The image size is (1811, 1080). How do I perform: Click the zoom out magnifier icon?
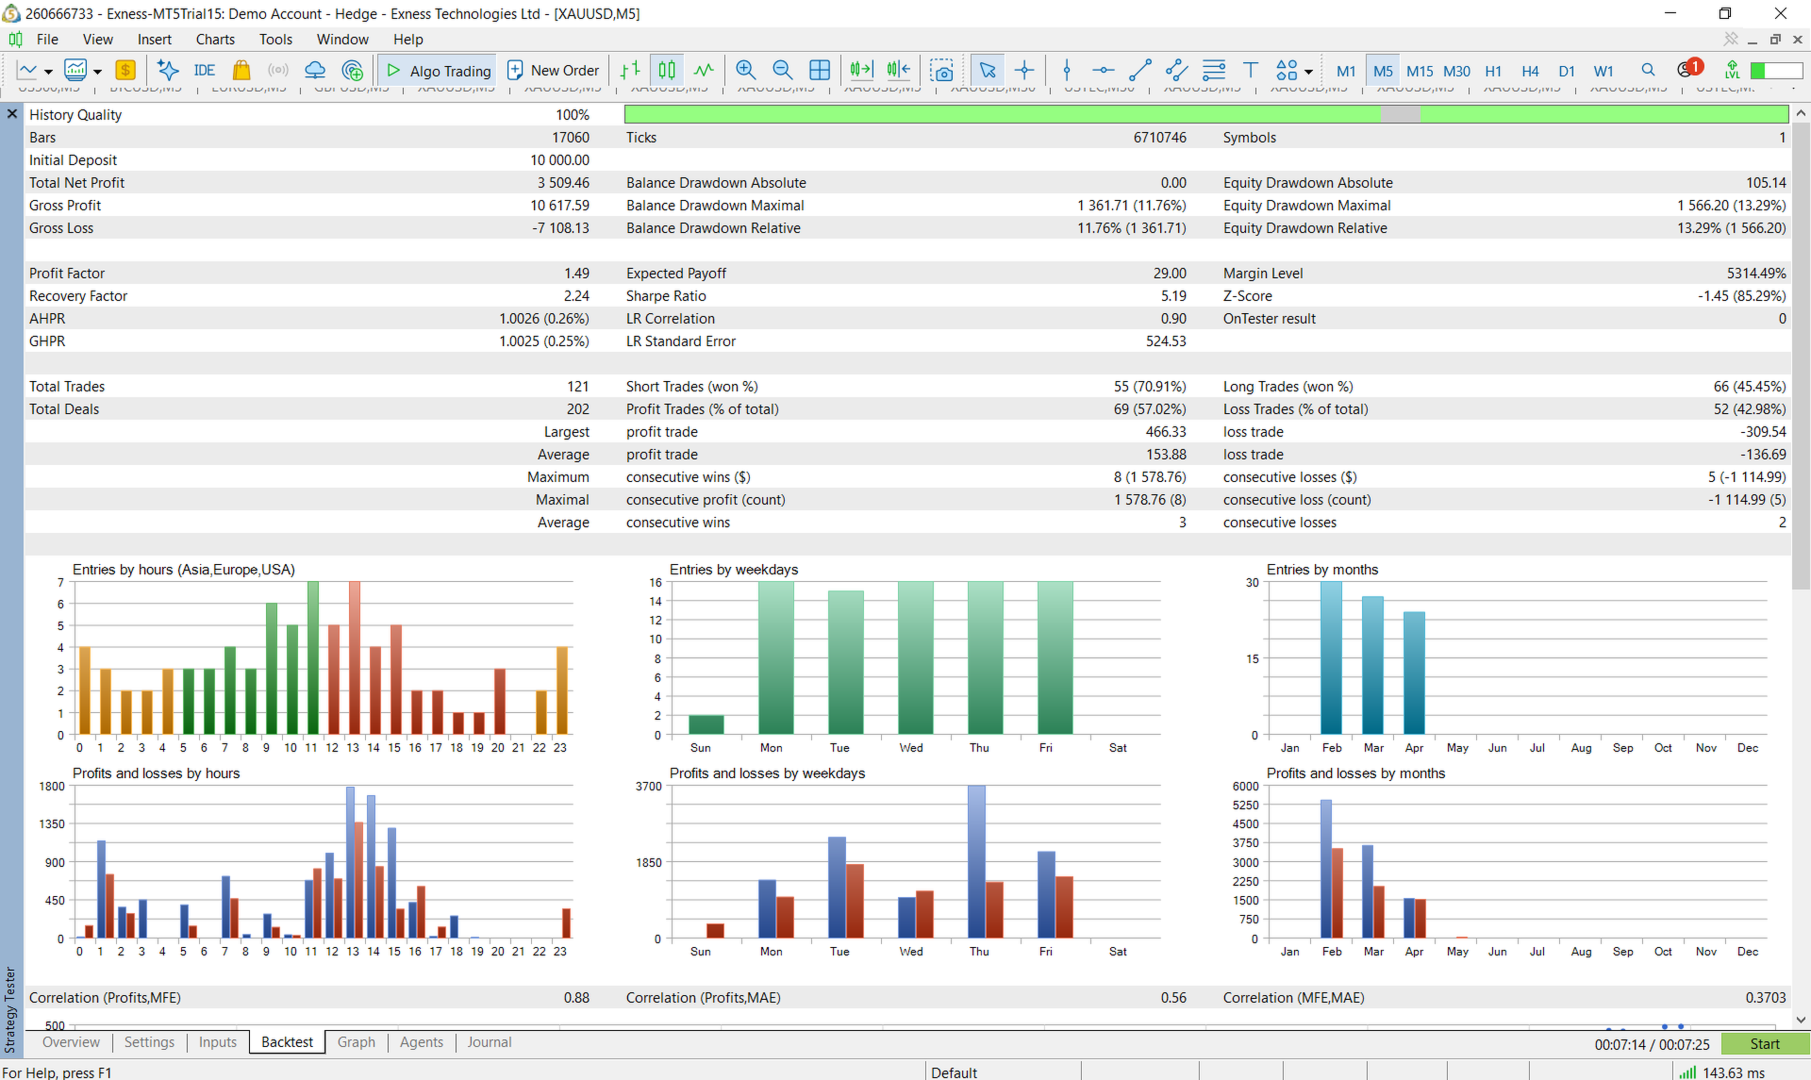[x=782, y=70]
